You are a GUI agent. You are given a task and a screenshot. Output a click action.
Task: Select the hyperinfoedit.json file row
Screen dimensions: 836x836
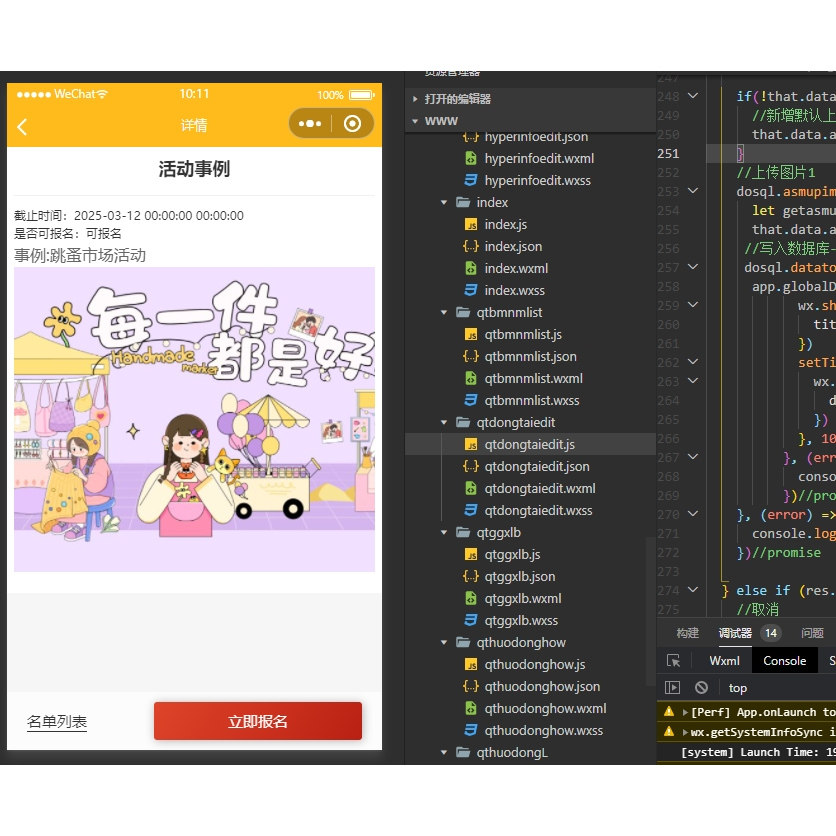[x=530, y=138]
